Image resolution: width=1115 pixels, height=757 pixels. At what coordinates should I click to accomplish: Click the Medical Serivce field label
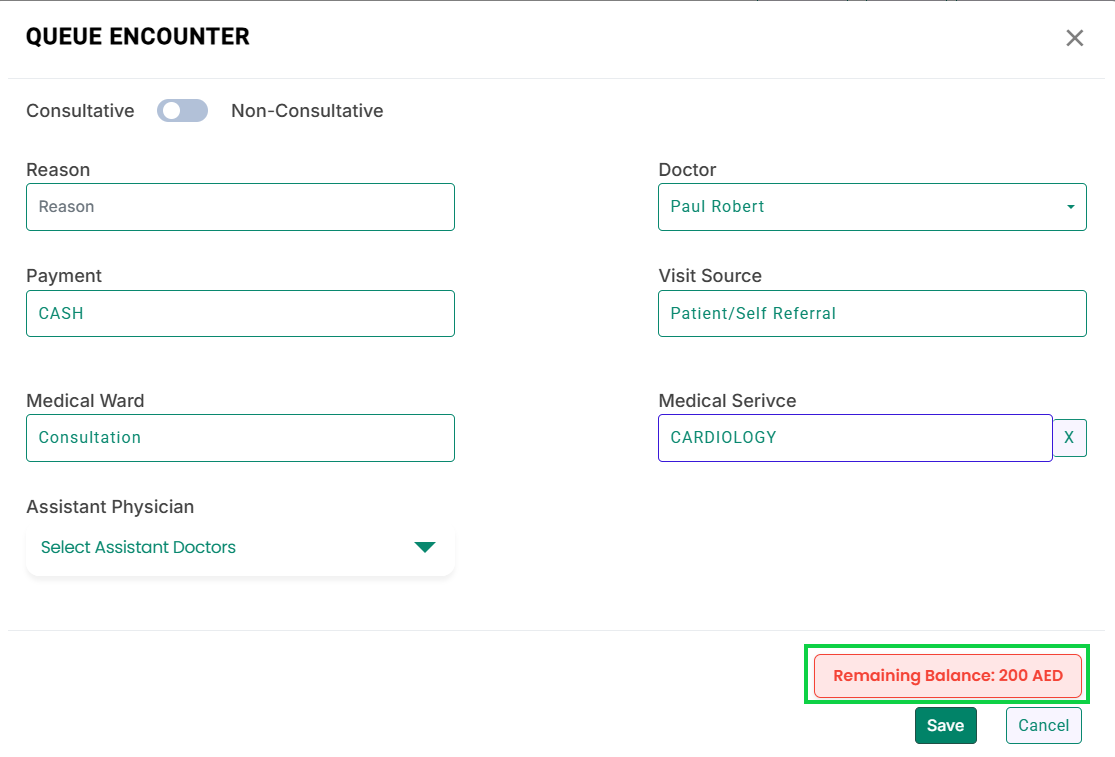(727, 401)
